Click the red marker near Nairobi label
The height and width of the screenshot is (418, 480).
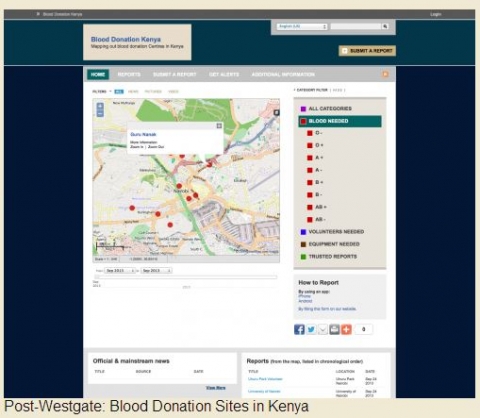(x=179, y=186)
